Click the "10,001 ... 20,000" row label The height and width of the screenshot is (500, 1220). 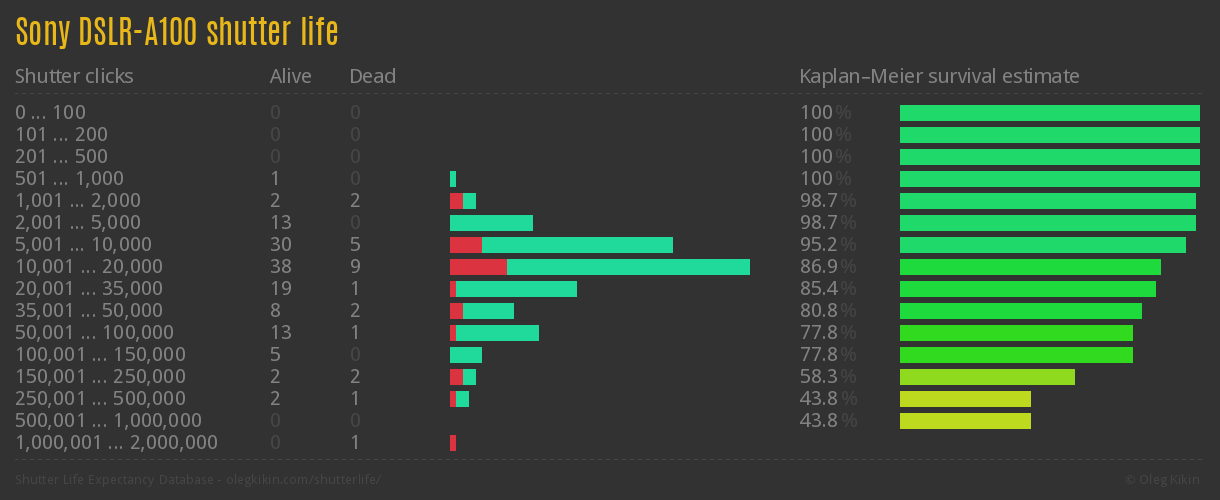pos(89,267)
